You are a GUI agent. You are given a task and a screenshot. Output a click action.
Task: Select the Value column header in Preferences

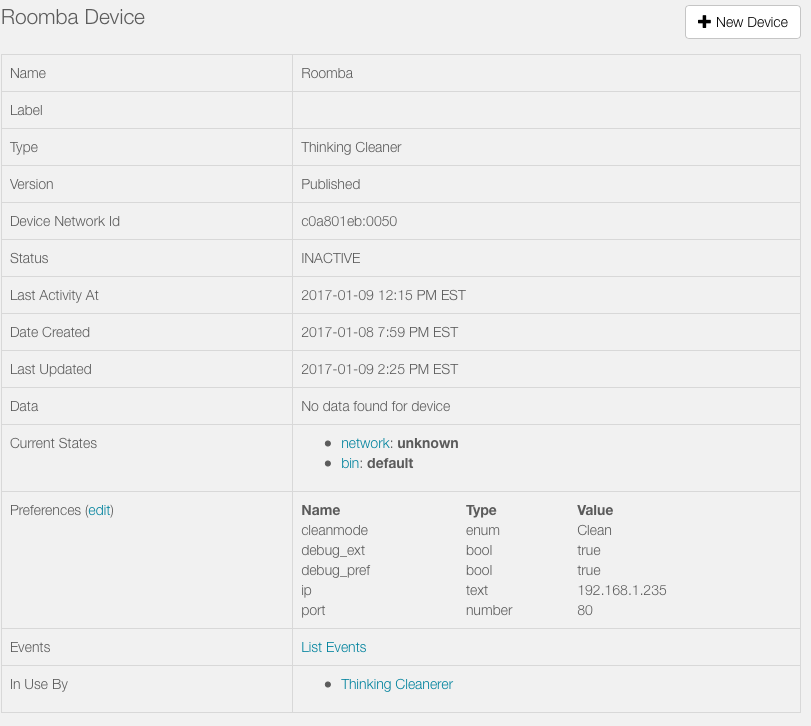(595, 510)
